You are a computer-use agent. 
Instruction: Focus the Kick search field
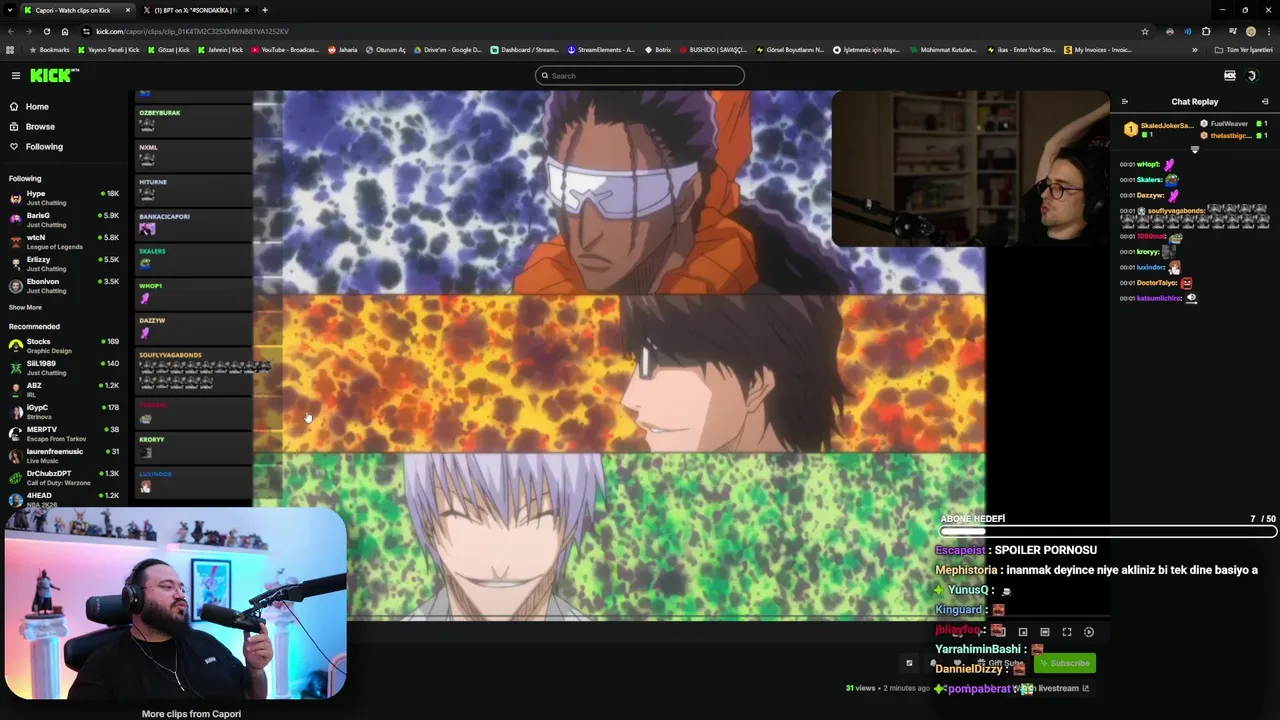pos(640,75)
